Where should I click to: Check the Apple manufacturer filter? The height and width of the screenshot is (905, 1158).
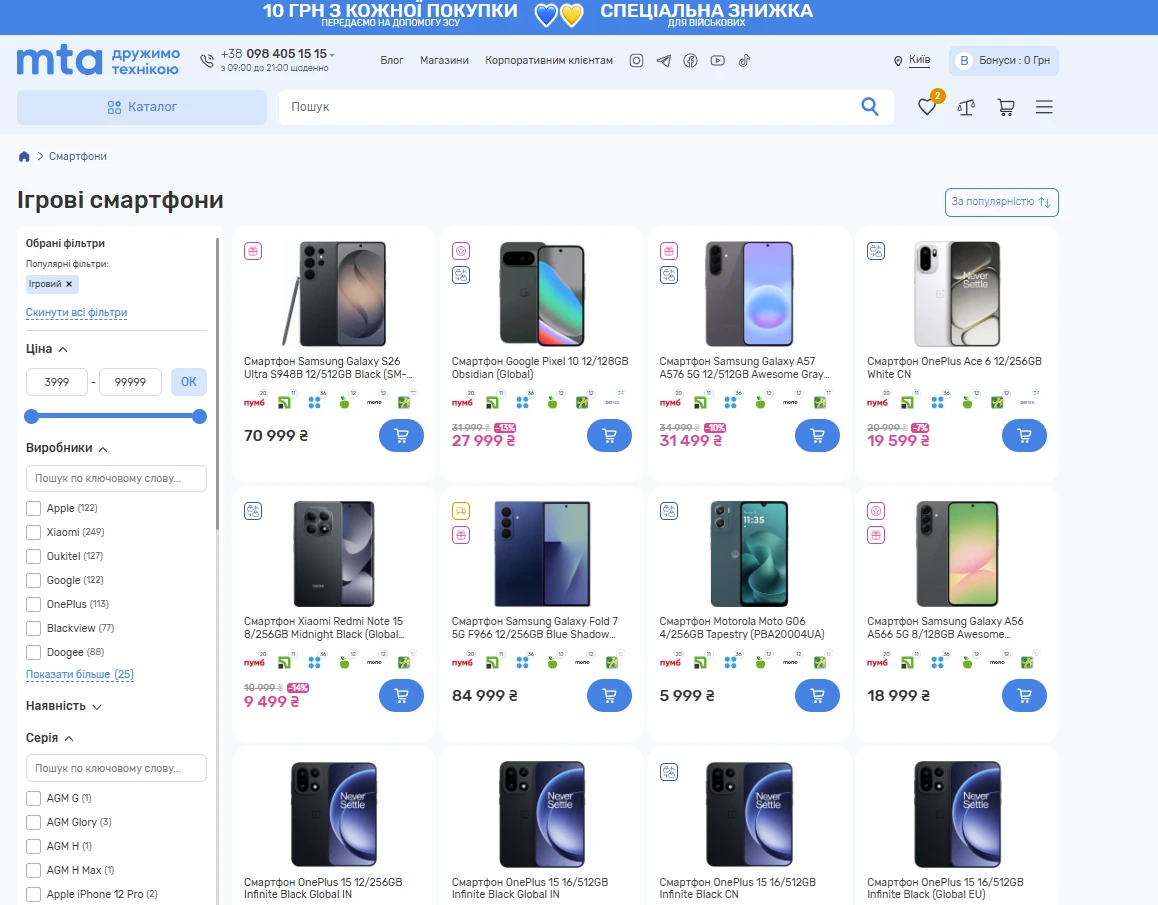(33, 508)
